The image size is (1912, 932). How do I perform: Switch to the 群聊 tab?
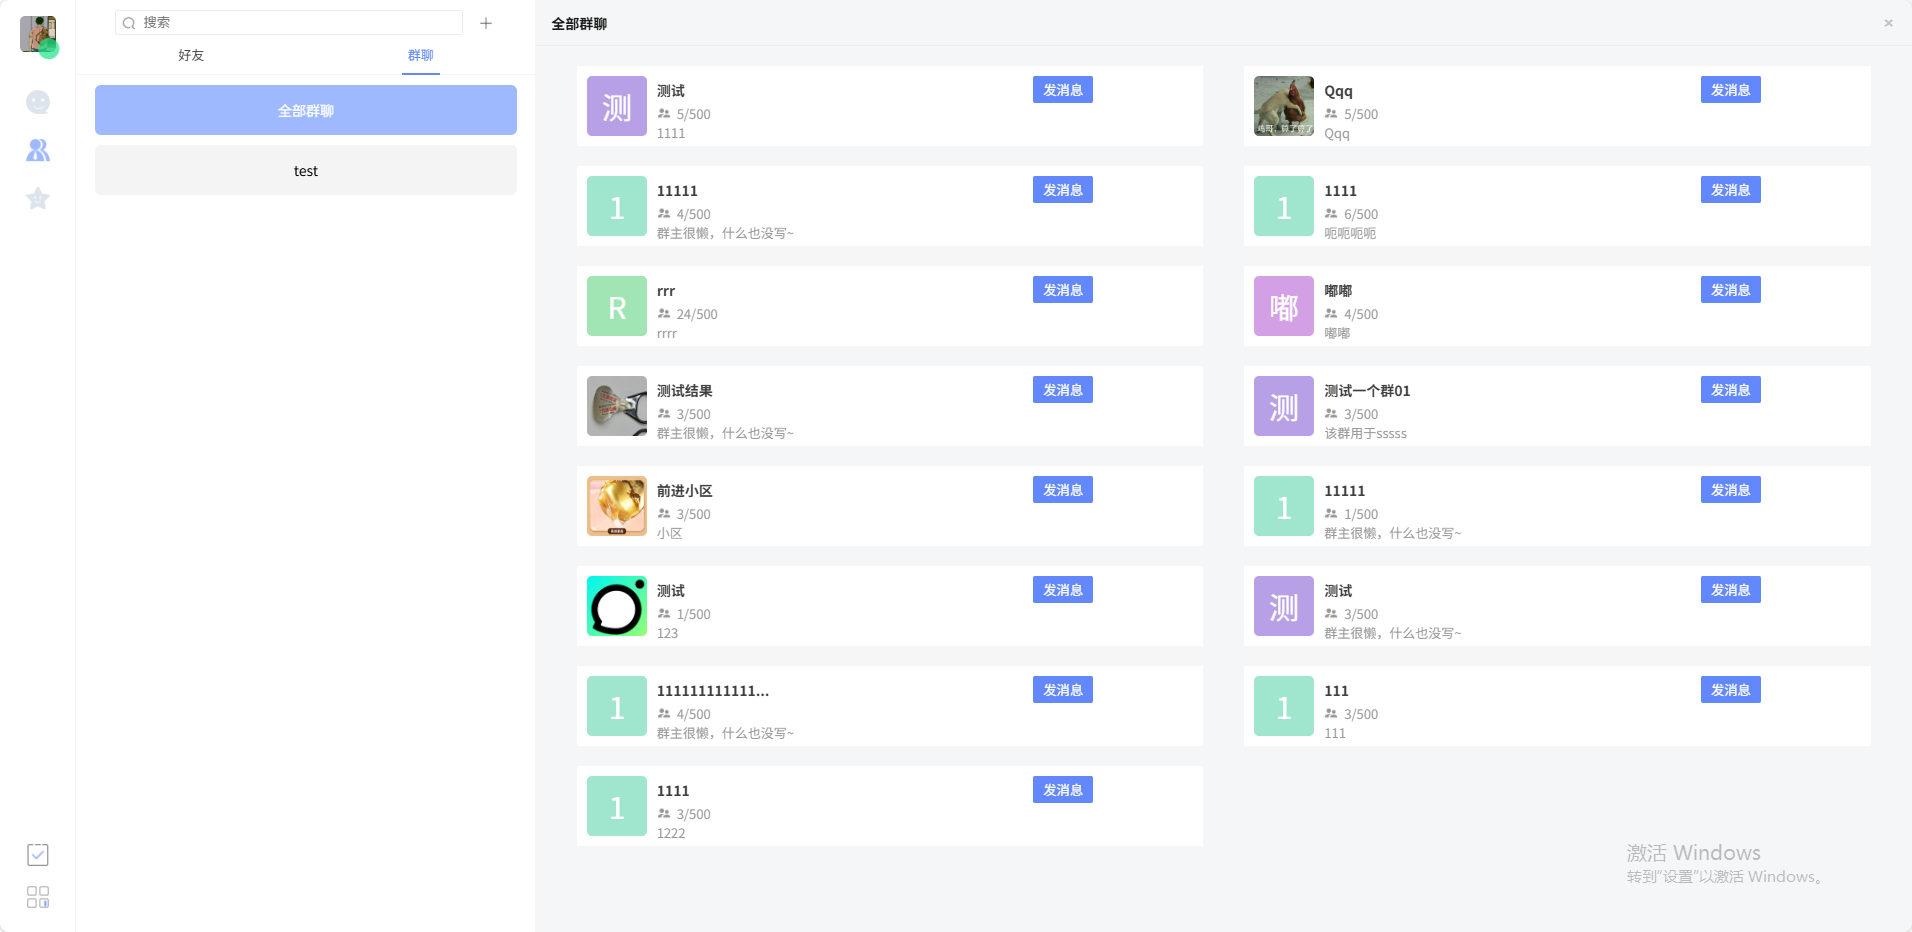tap(420, 55)
